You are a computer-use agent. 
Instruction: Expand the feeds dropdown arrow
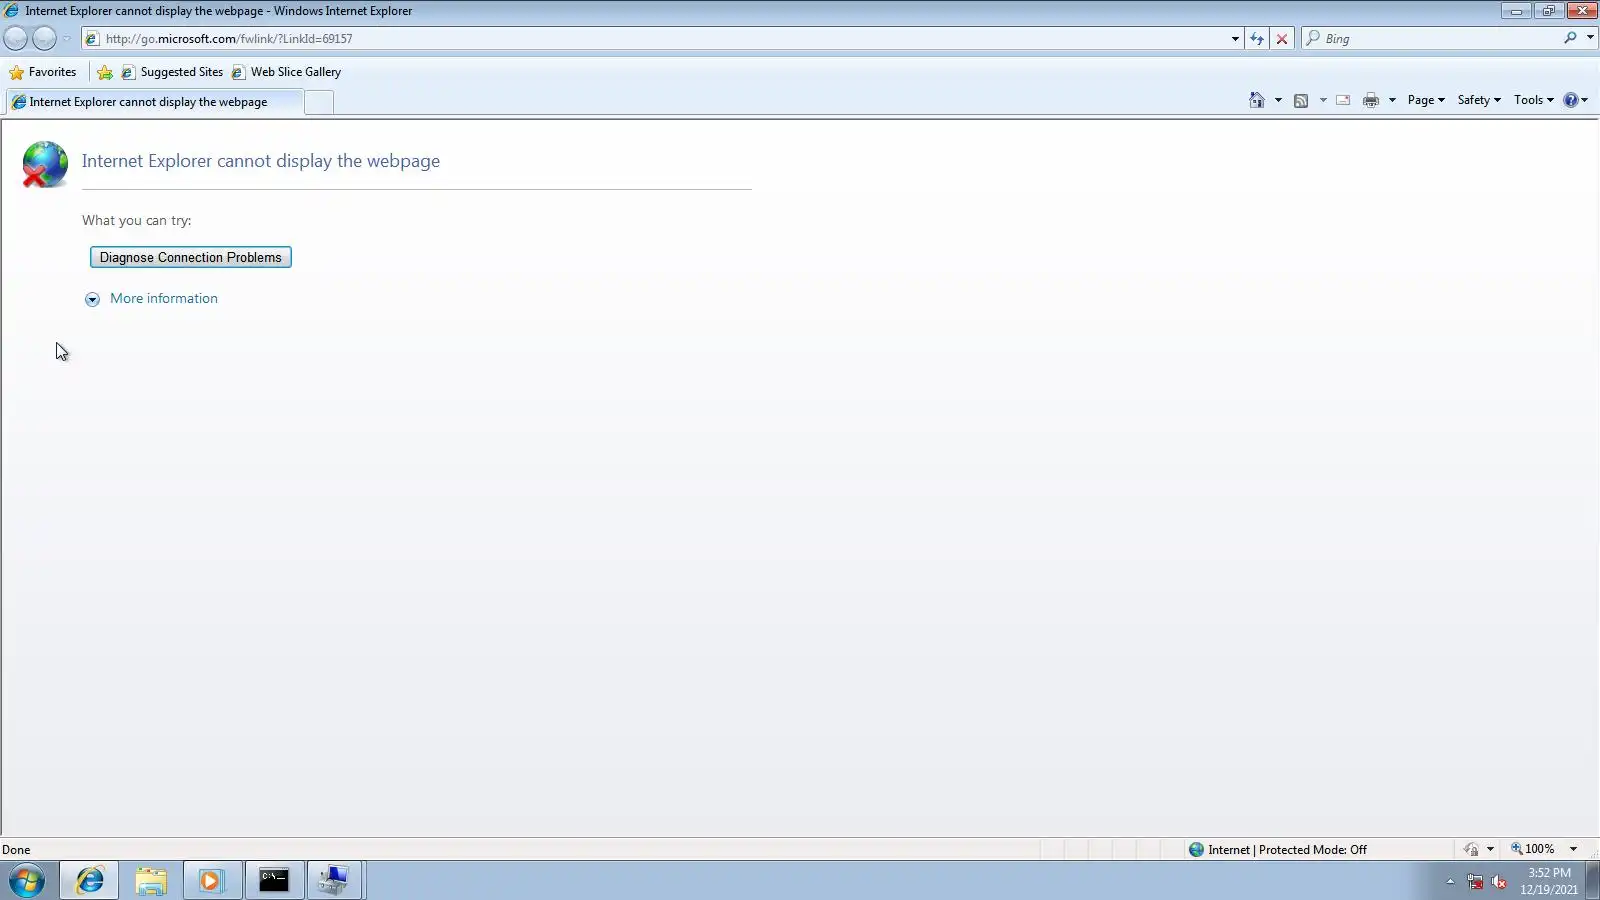tap(1323, 100)
